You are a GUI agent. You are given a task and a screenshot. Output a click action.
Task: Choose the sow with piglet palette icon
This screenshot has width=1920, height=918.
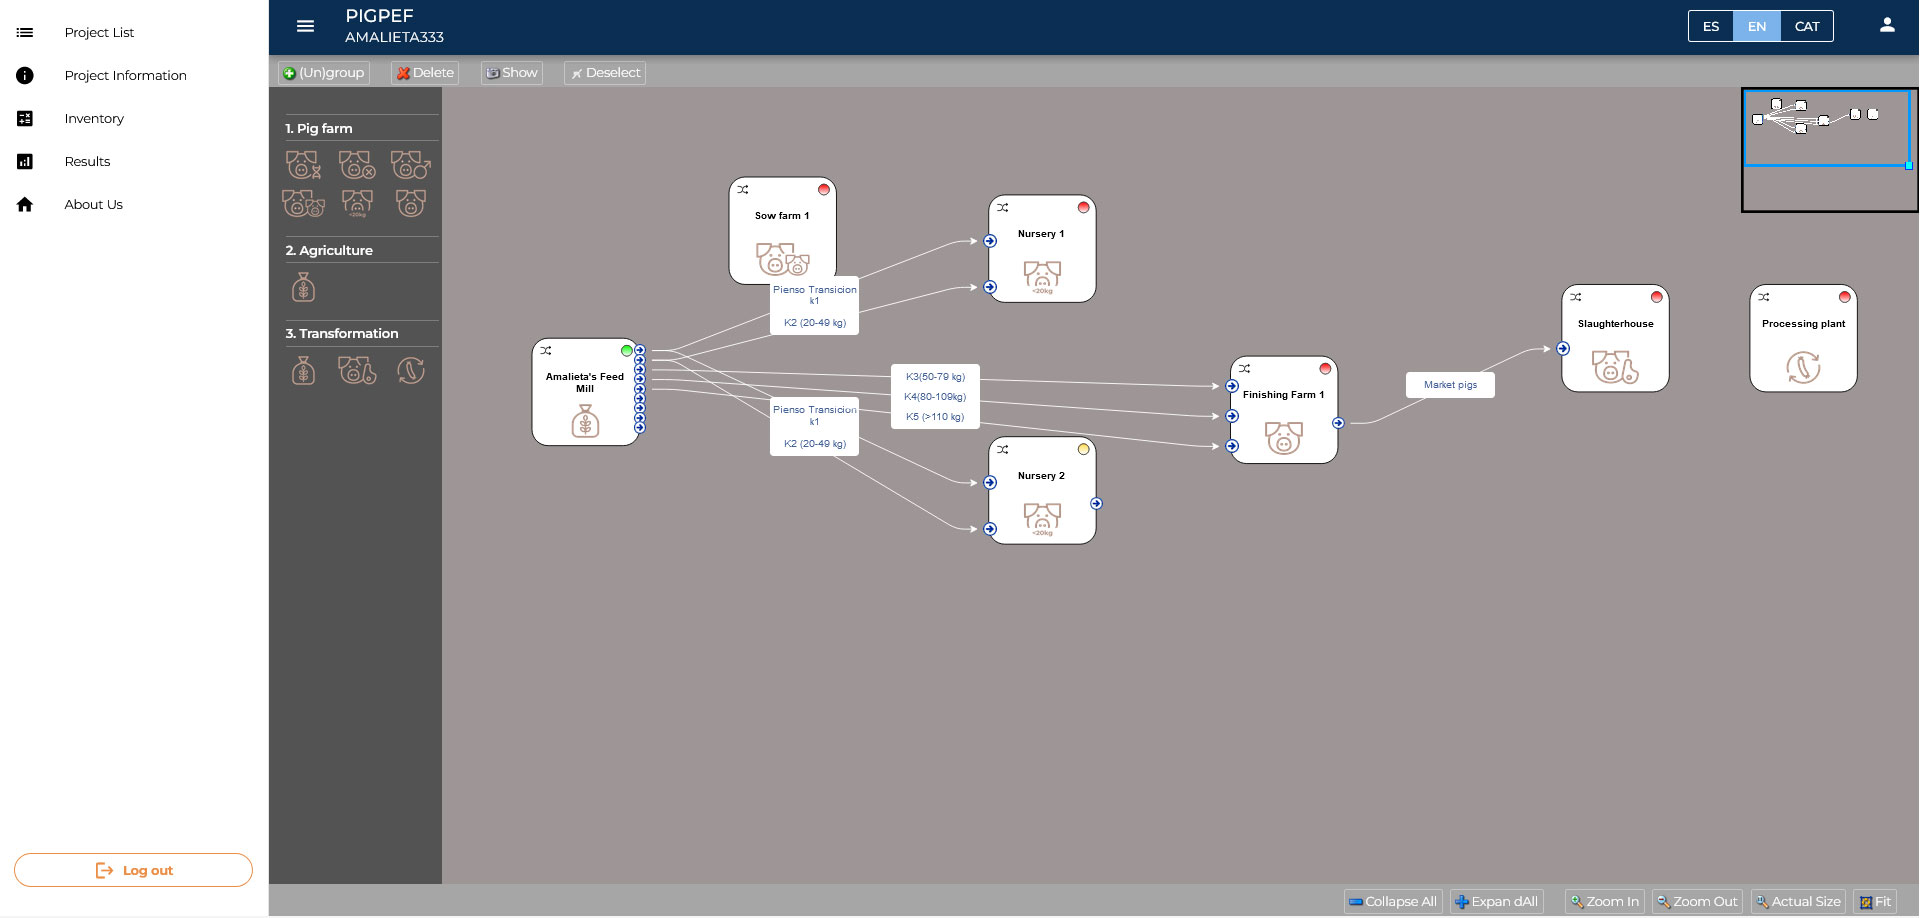click(x=303, y=203)
